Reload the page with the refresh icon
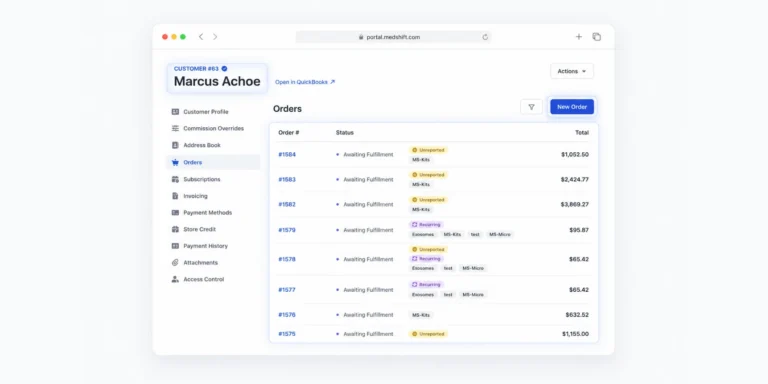 click(485, 37)
